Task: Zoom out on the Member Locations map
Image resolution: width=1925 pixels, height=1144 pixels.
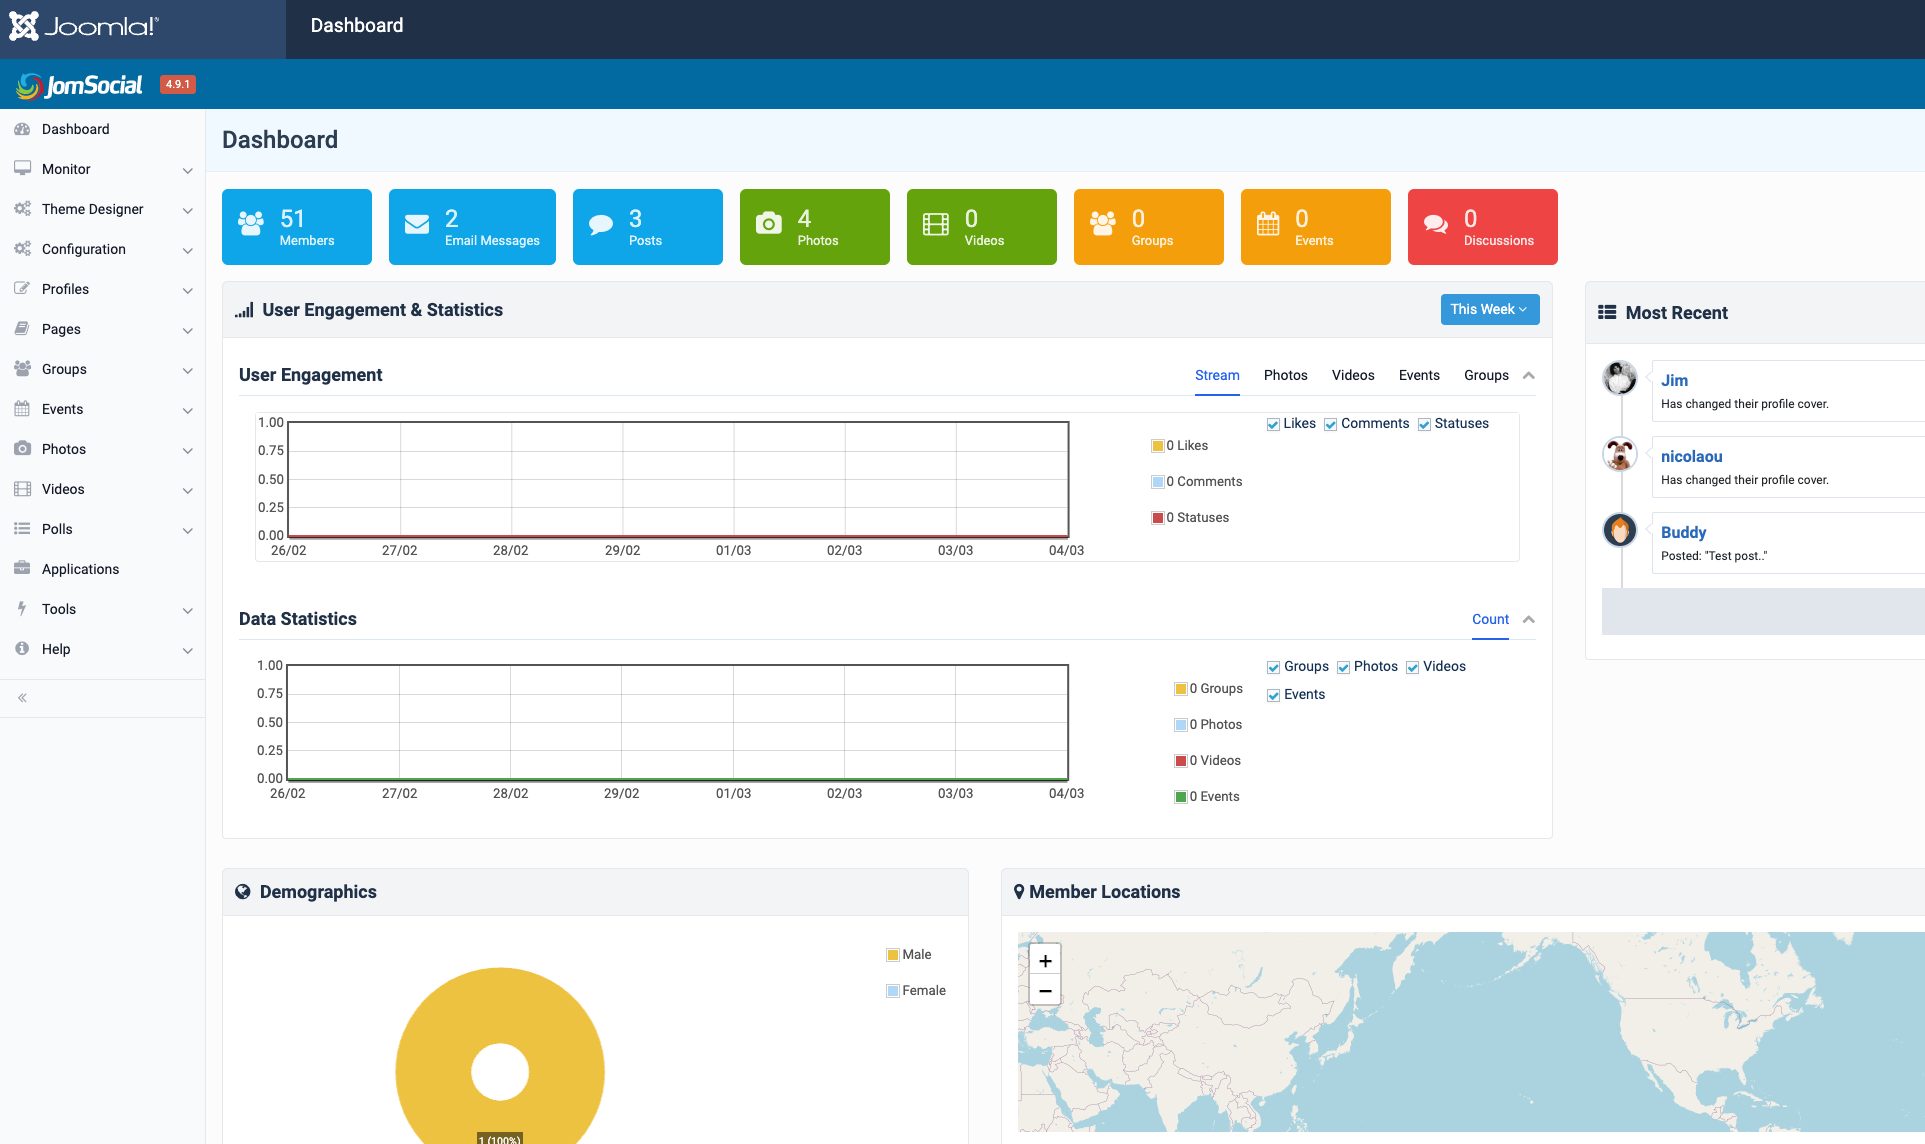Action: (x=1045, y=991)
